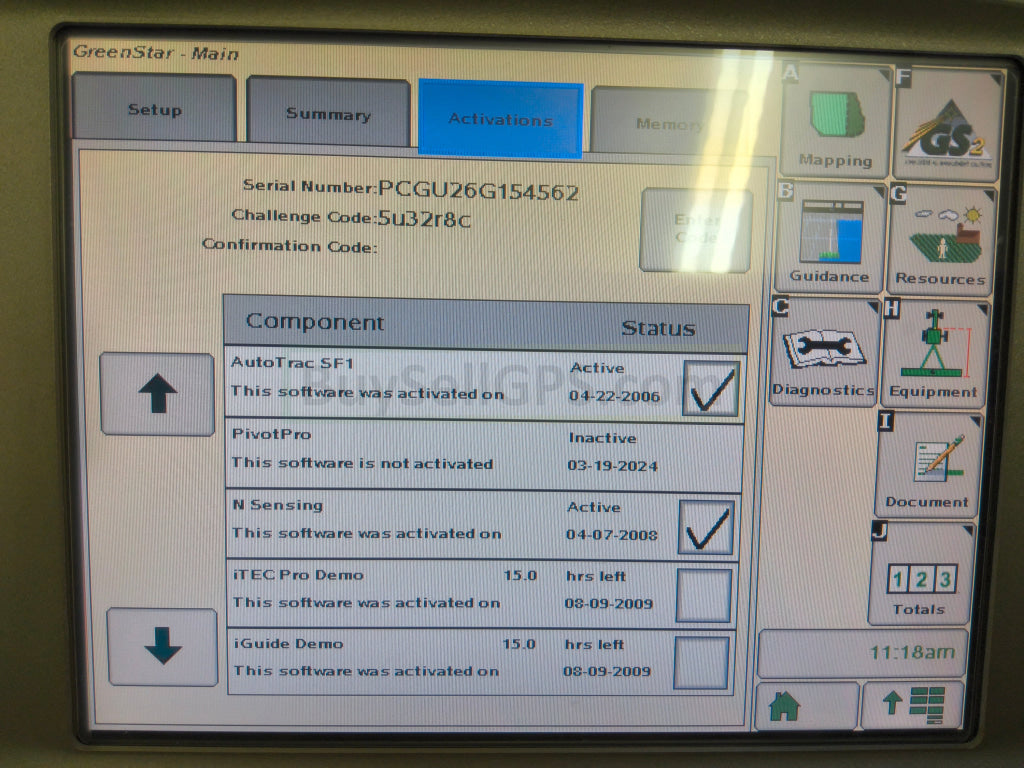Click the N Sensing date 04-07-2008
1024x768 pixels.
pyautogui.click(x=611, y=534)
